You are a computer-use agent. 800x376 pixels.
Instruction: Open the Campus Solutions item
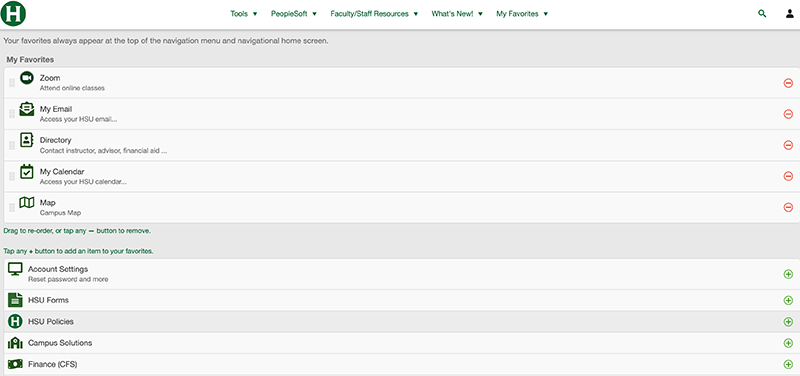pos(60,343)
